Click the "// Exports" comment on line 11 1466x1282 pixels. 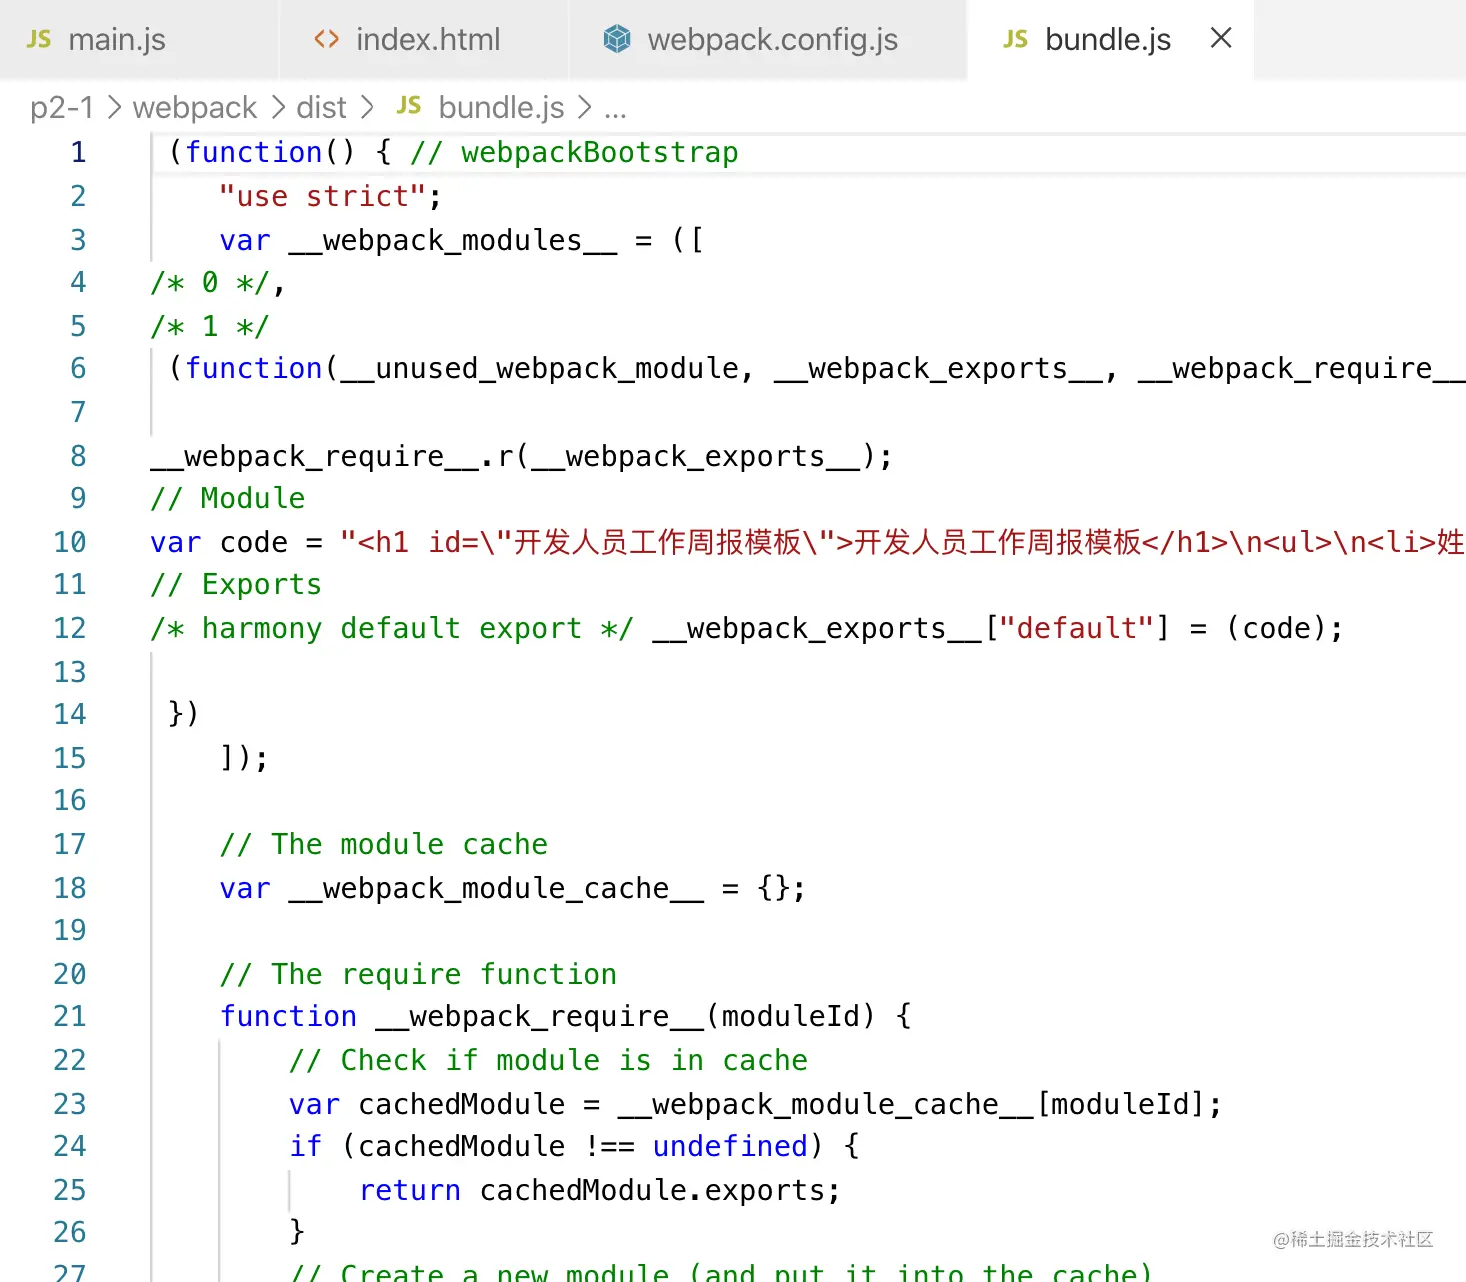click(x=236, y=584)
